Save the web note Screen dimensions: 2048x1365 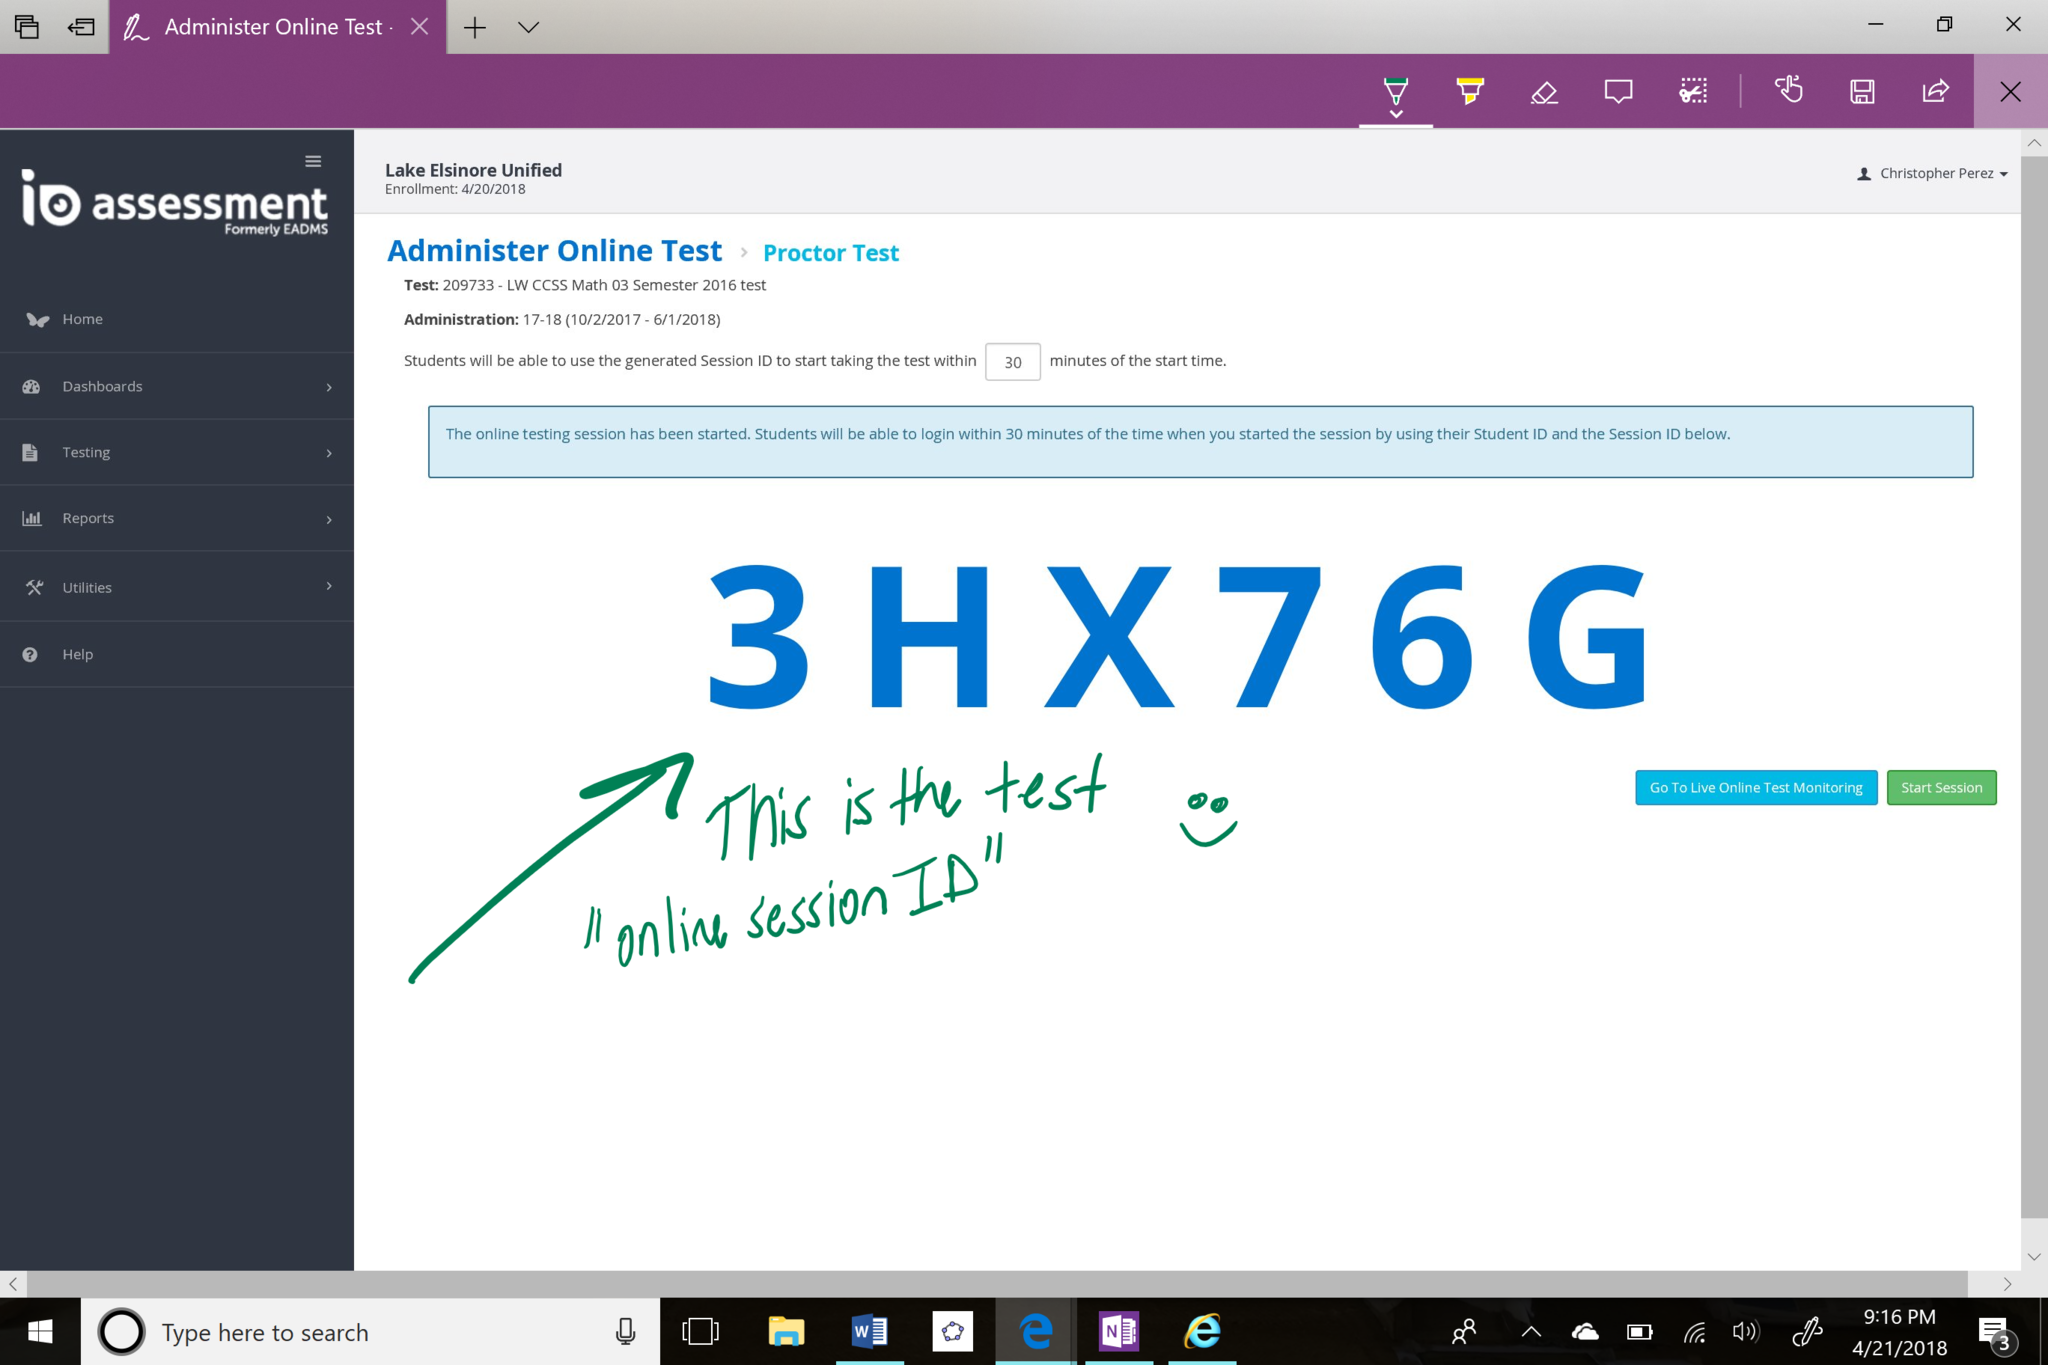(x=1861, y=92)
